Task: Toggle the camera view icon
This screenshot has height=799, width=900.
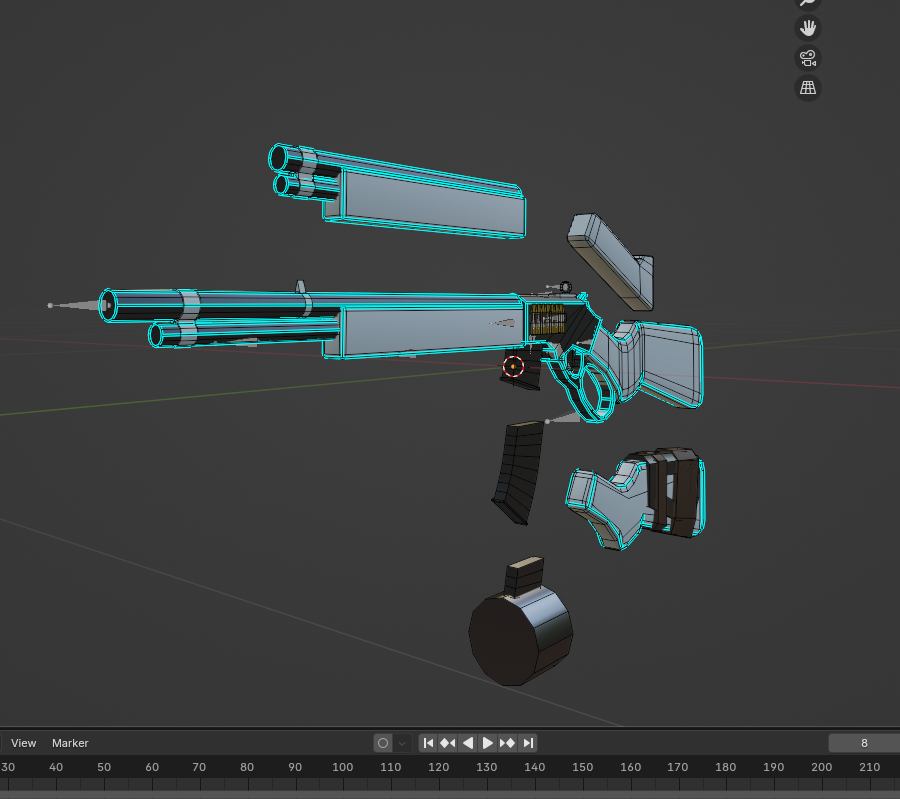Action: [807, 58]
